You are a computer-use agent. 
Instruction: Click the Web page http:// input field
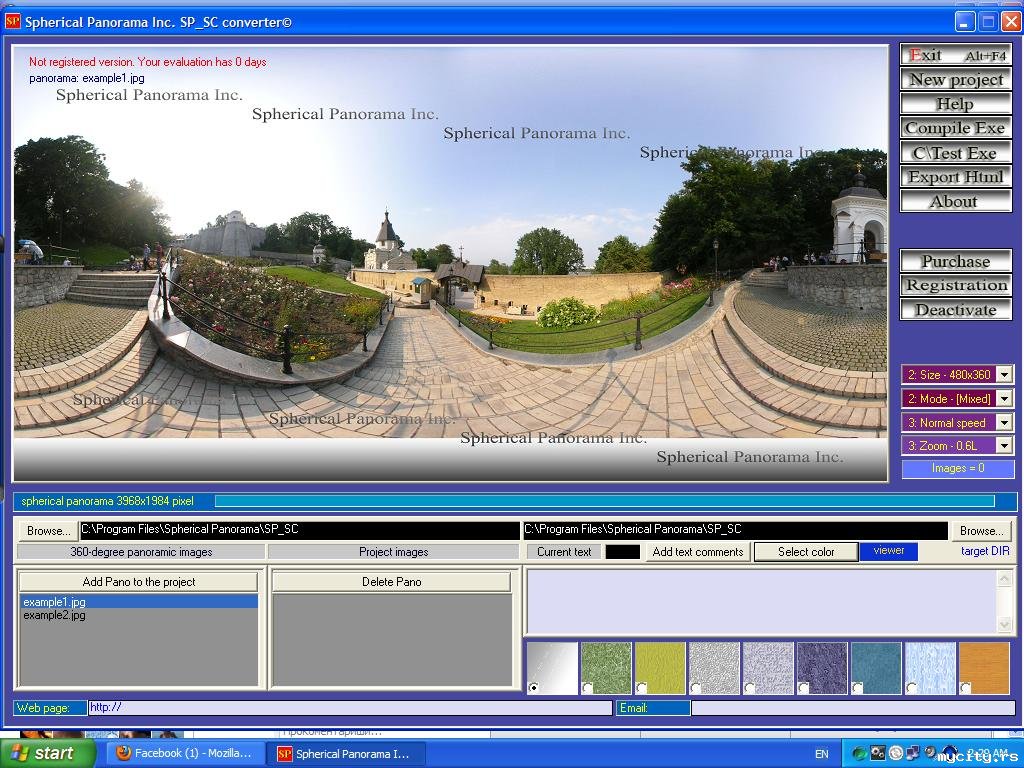350,707
